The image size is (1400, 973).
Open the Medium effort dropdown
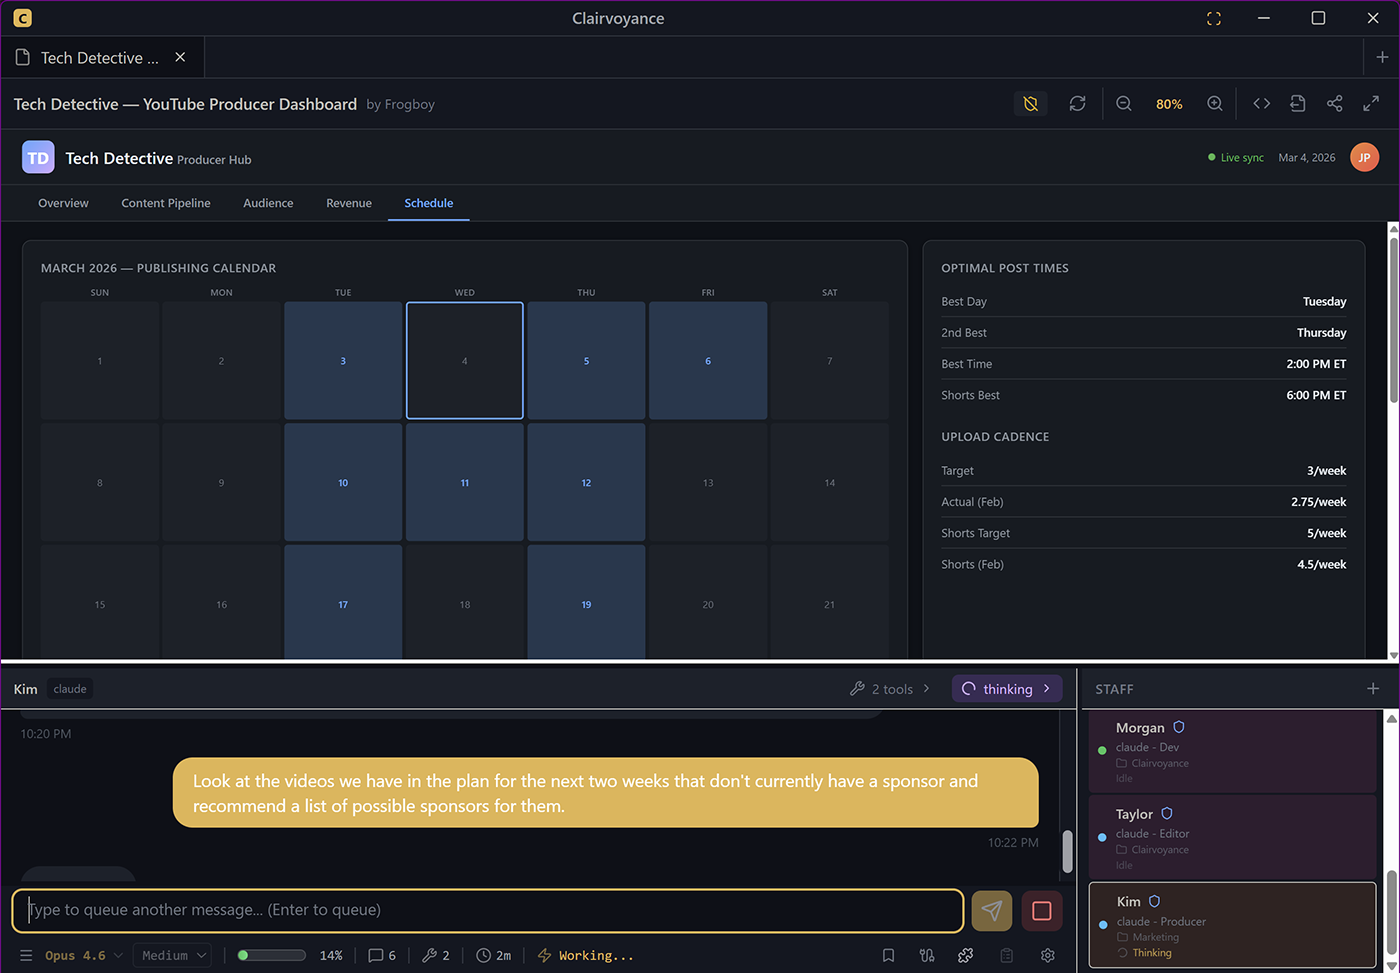pyautogui.click(x=172, y=956)
